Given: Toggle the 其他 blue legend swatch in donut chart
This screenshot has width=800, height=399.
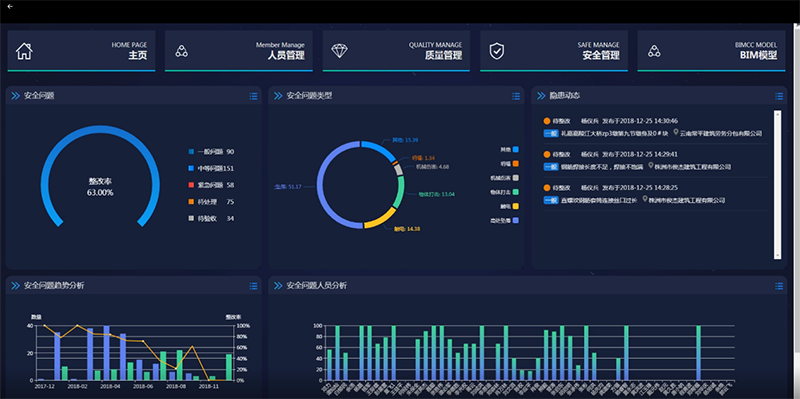Looking at the screenshot, I should (516, 149).
